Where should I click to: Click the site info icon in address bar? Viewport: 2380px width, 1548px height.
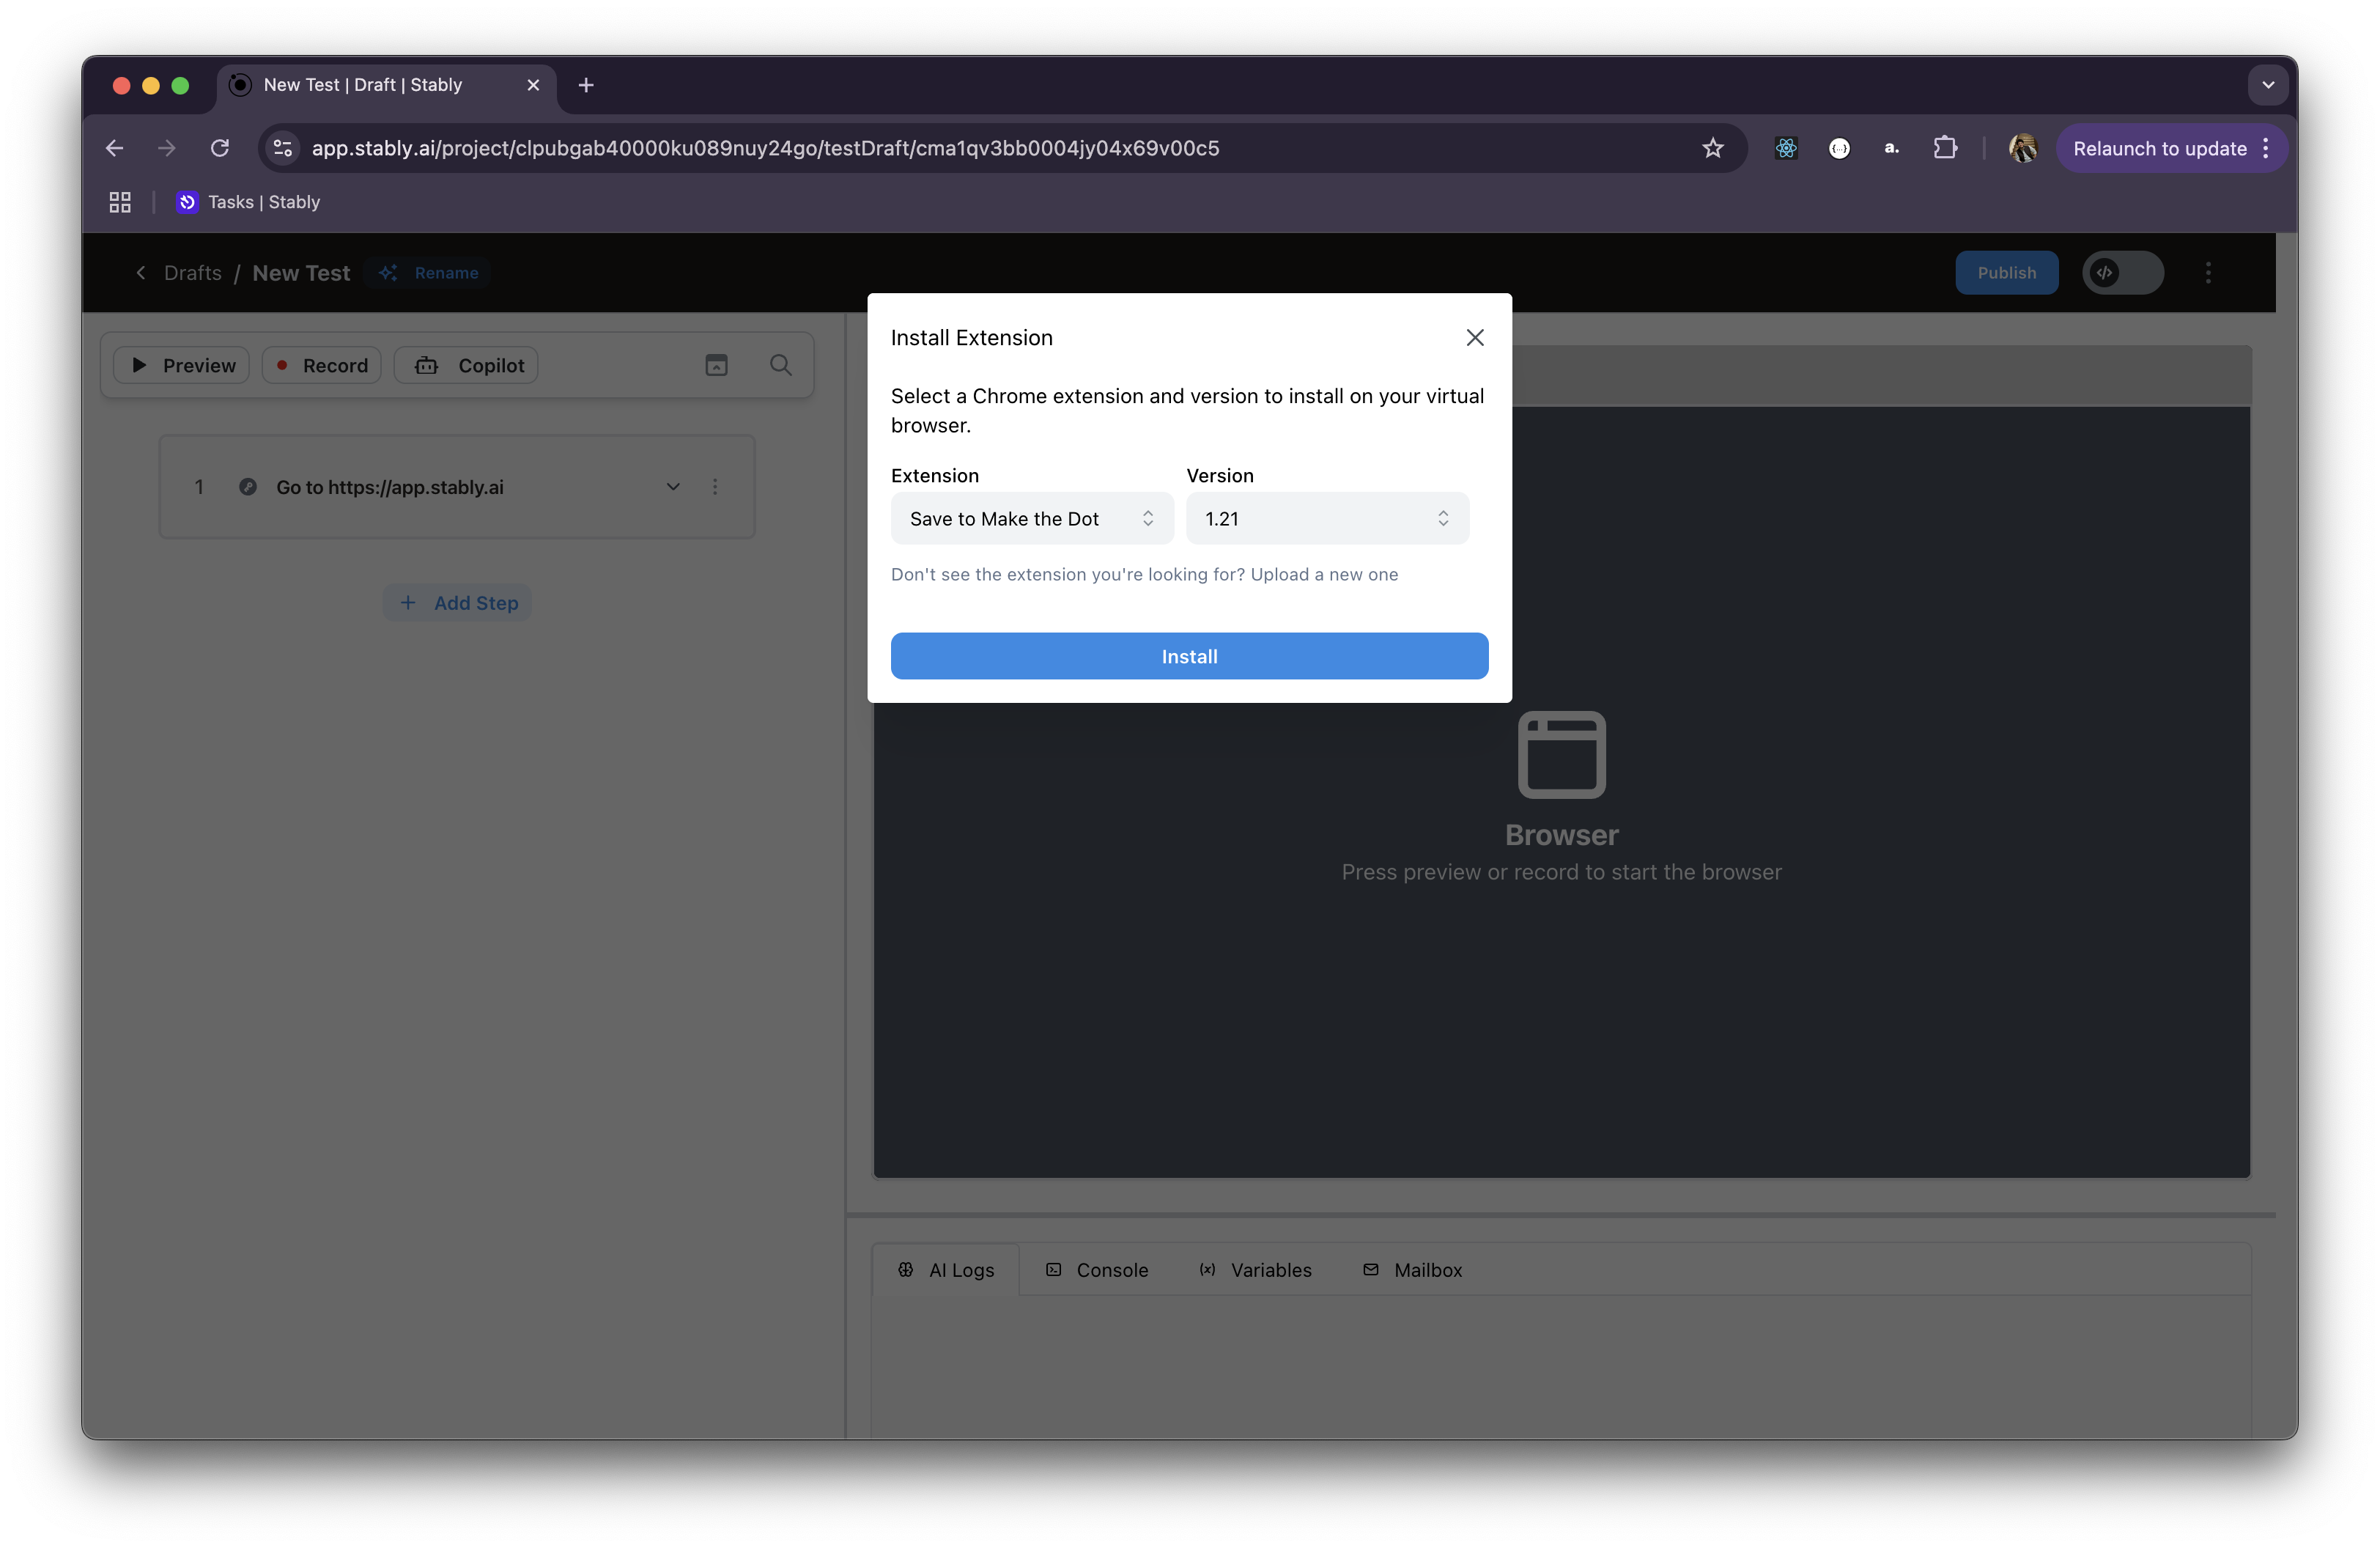(283, 148)
